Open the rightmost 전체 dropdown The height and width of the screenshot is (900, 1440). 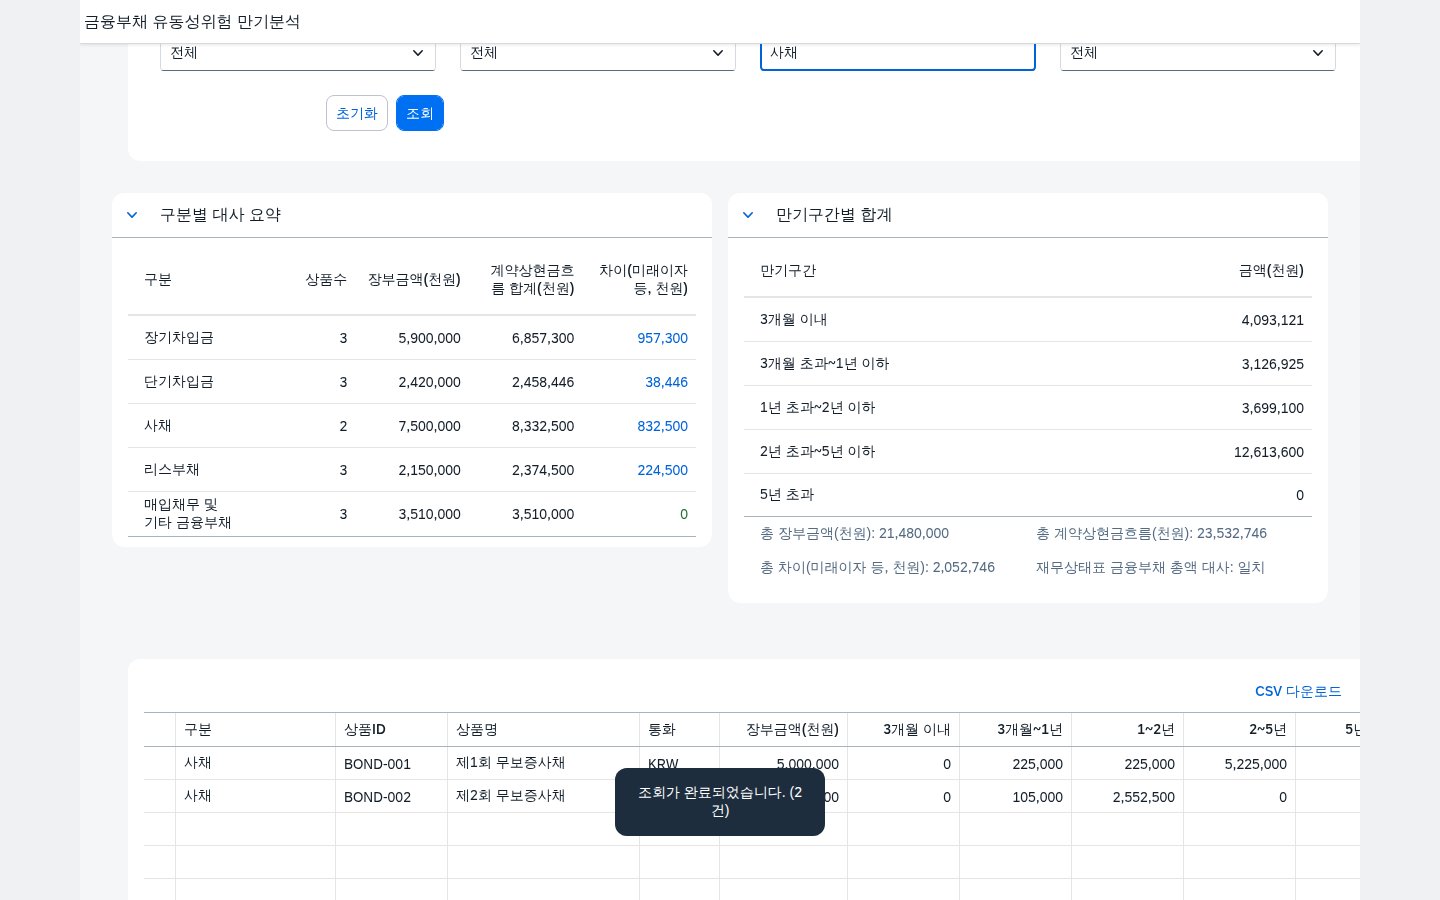pos(1198,53)
